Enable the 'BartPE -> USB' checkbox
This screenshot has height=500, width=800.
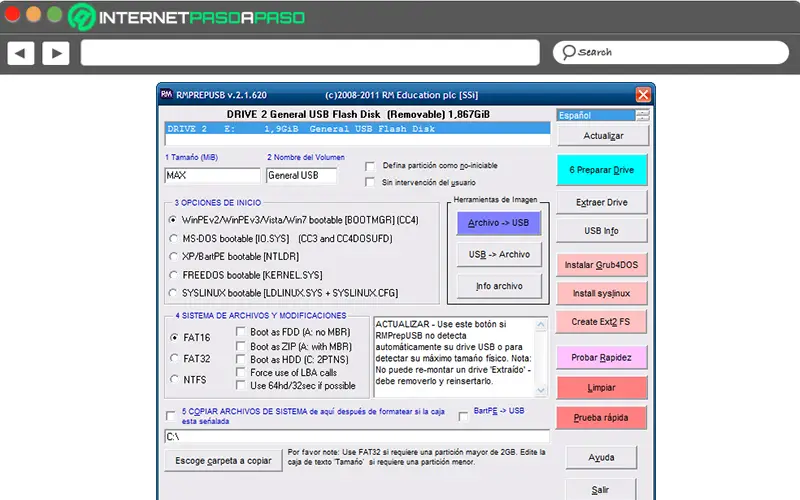[463, 416]
